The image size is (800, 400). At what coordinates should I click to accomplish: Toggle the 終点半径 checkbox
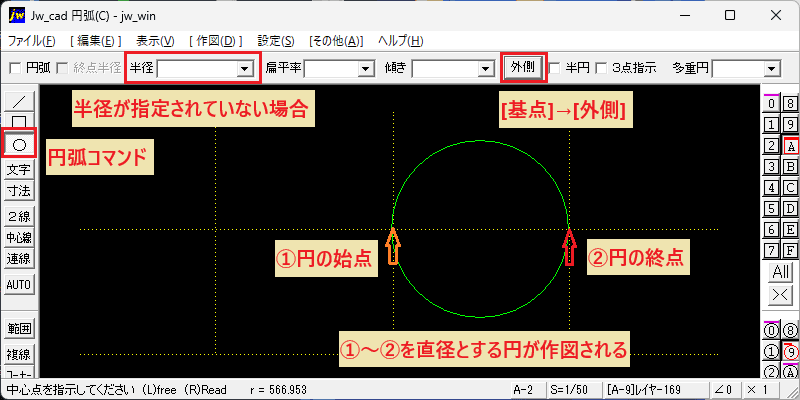point(62,68)
